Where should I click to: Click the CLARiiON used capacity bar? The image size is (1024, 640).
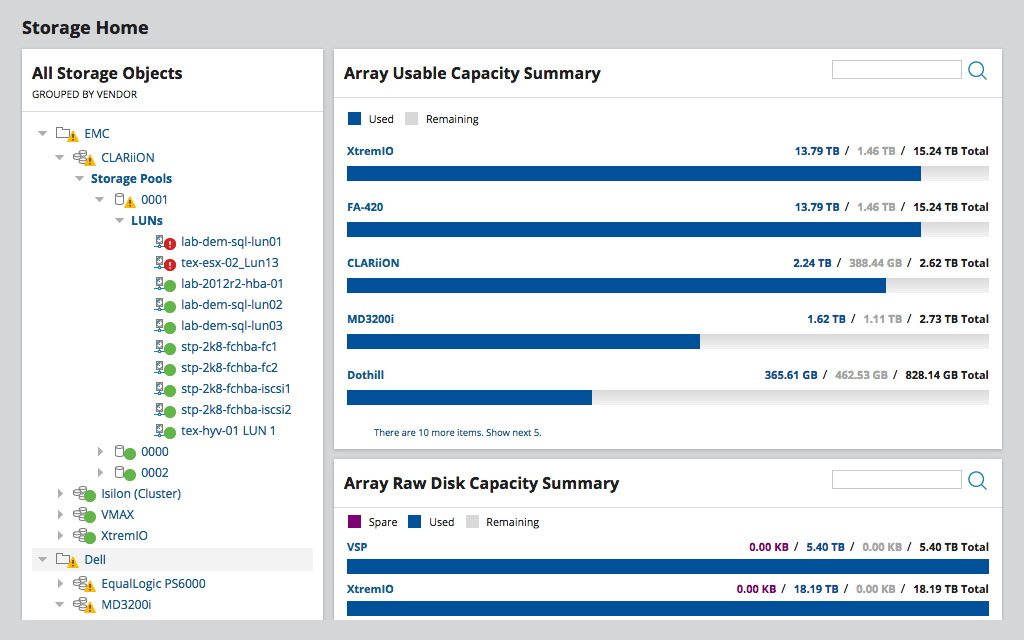(615, 285)
